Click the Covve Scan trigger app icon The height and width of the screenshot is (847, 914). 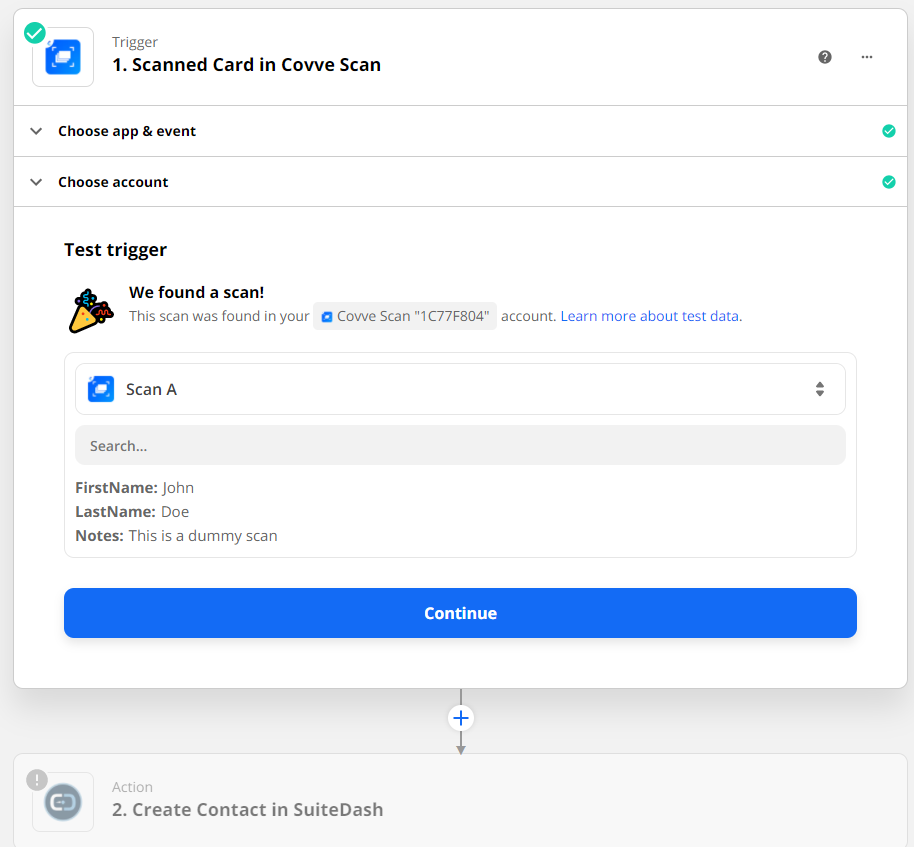pos(63,57)
